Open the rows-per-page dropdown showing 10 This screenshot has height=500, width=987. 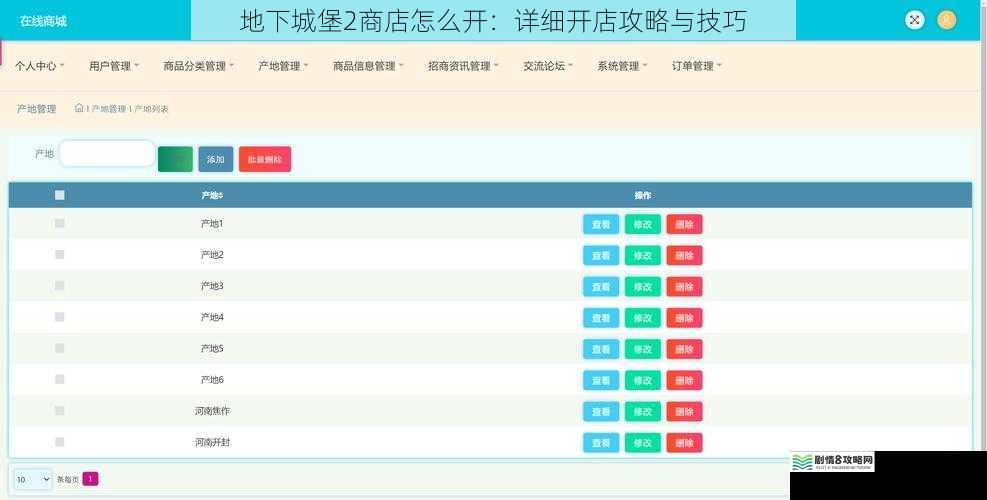(33, 479)
